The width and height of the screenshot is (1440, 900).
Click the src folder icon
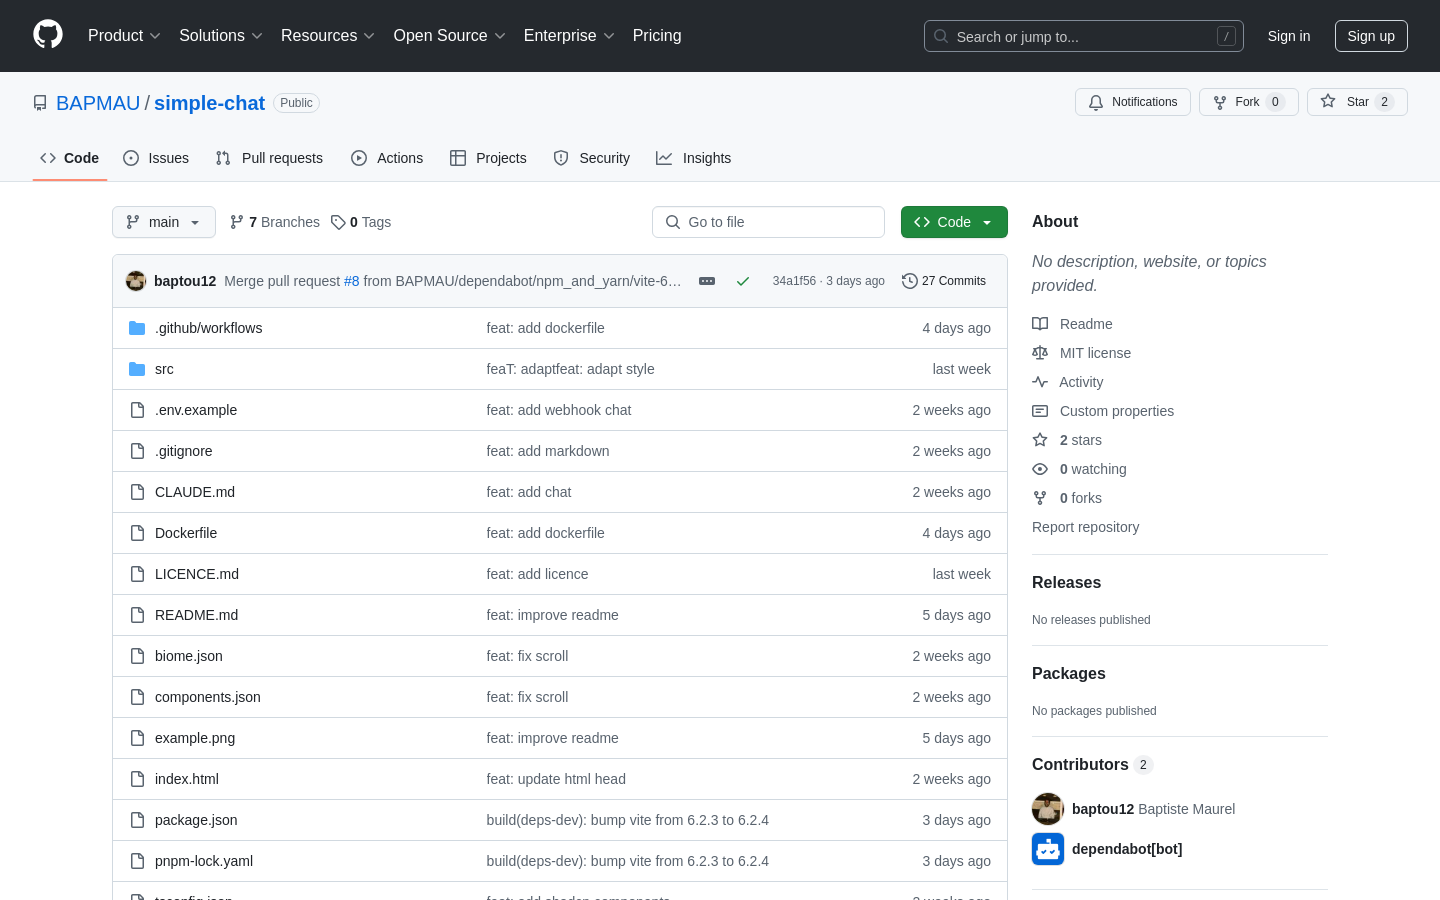(x=137, y=369)
